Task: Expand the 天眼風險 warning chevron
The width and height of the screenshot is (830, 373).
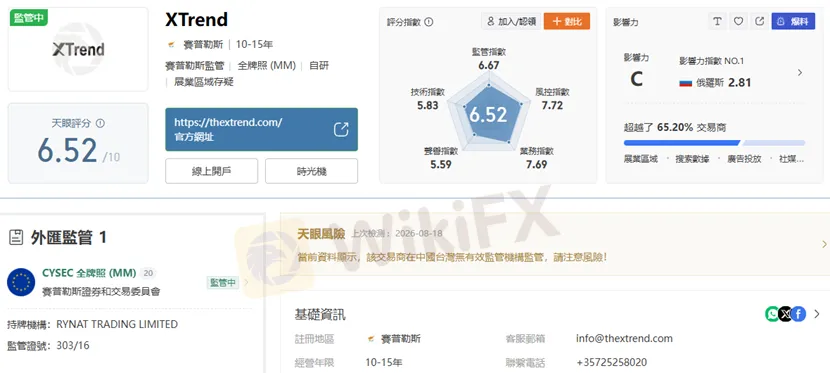Action: [x=824, y=244]
